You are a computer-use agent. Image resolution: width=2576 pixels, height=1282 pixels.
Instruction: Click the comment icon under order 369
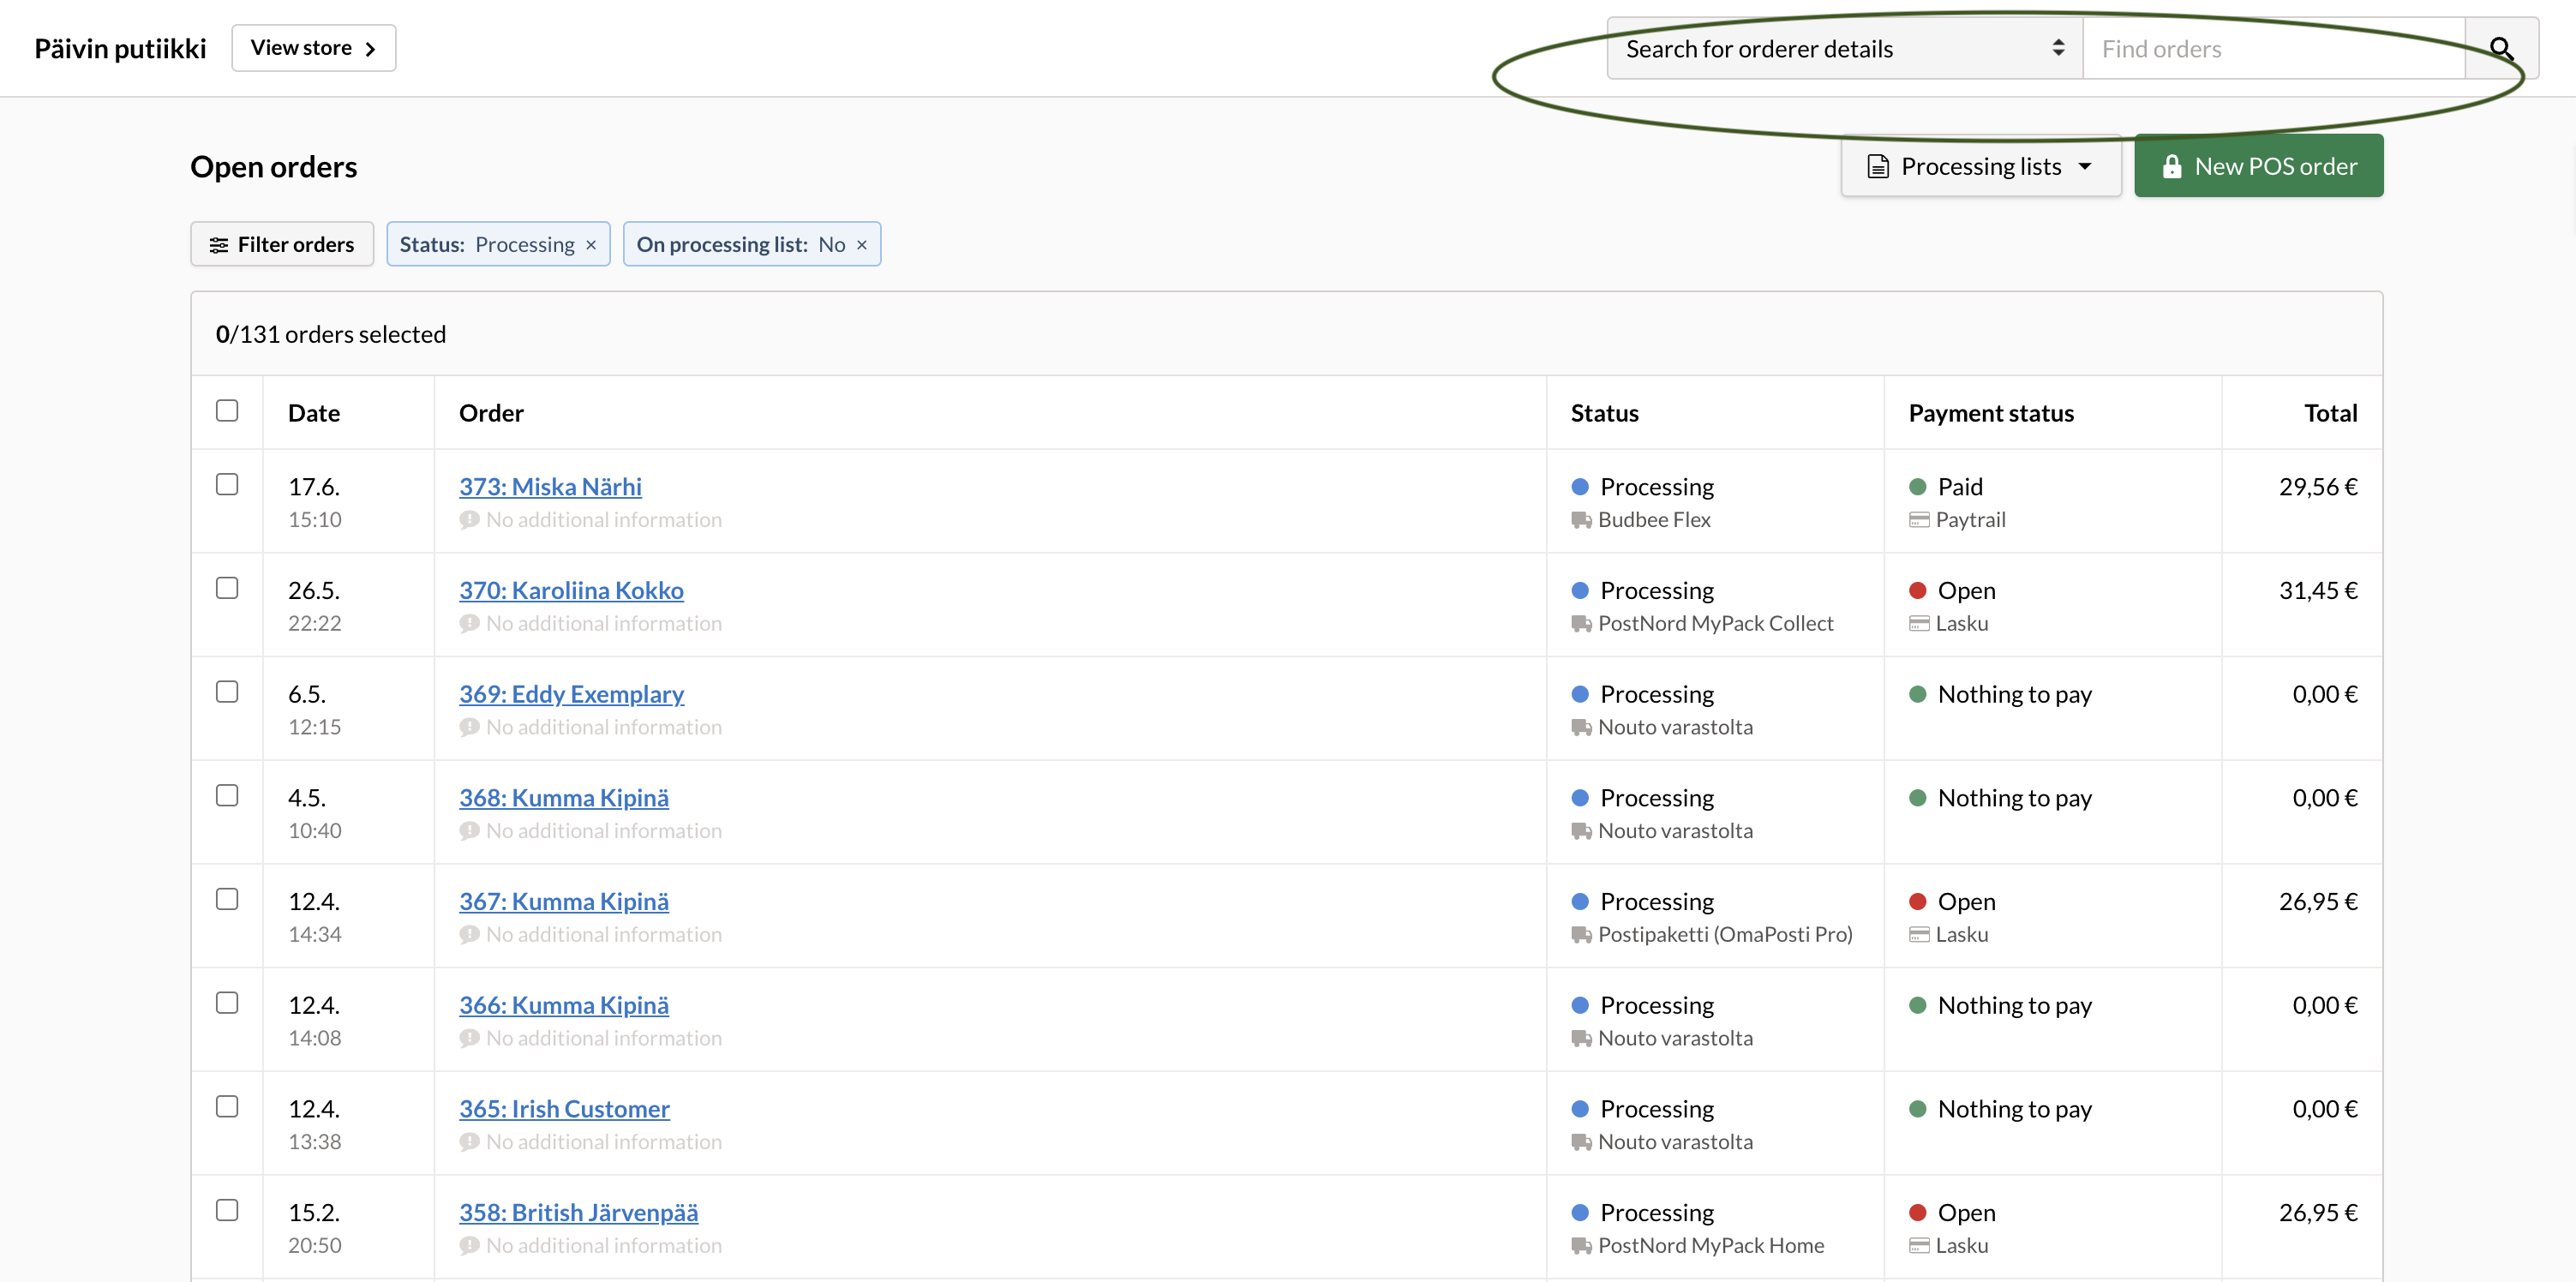pyautogui.click(x=469, y=728)
